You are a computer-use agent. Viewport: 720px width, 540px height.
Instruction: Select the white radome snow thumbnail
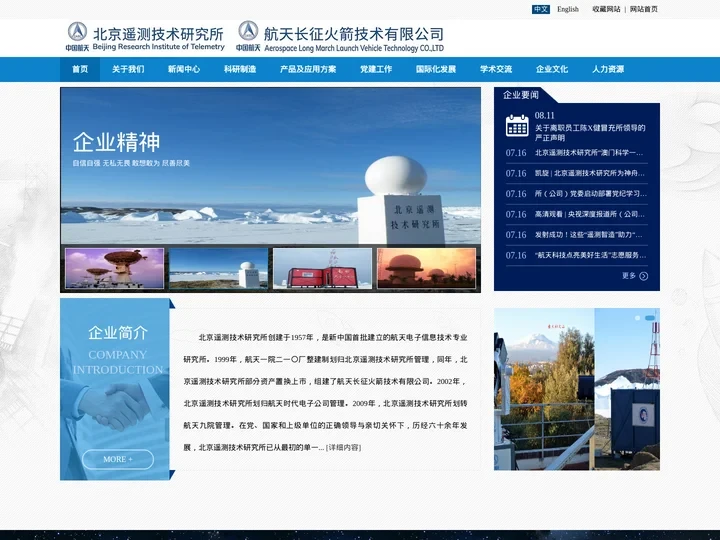point(219,269)
